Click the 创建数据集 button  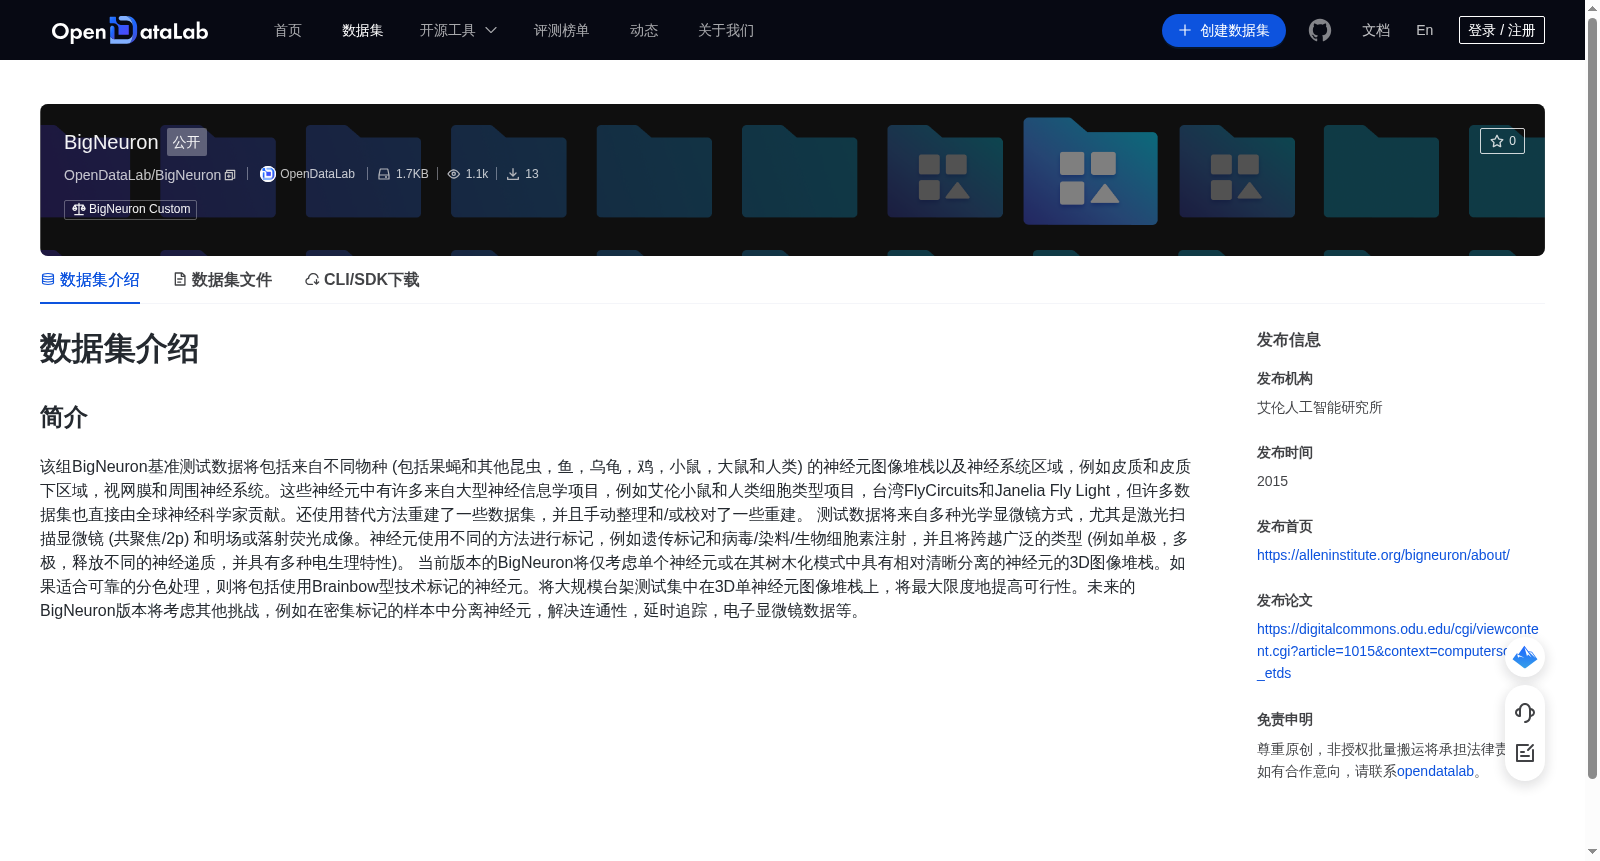coord(1224,30)
